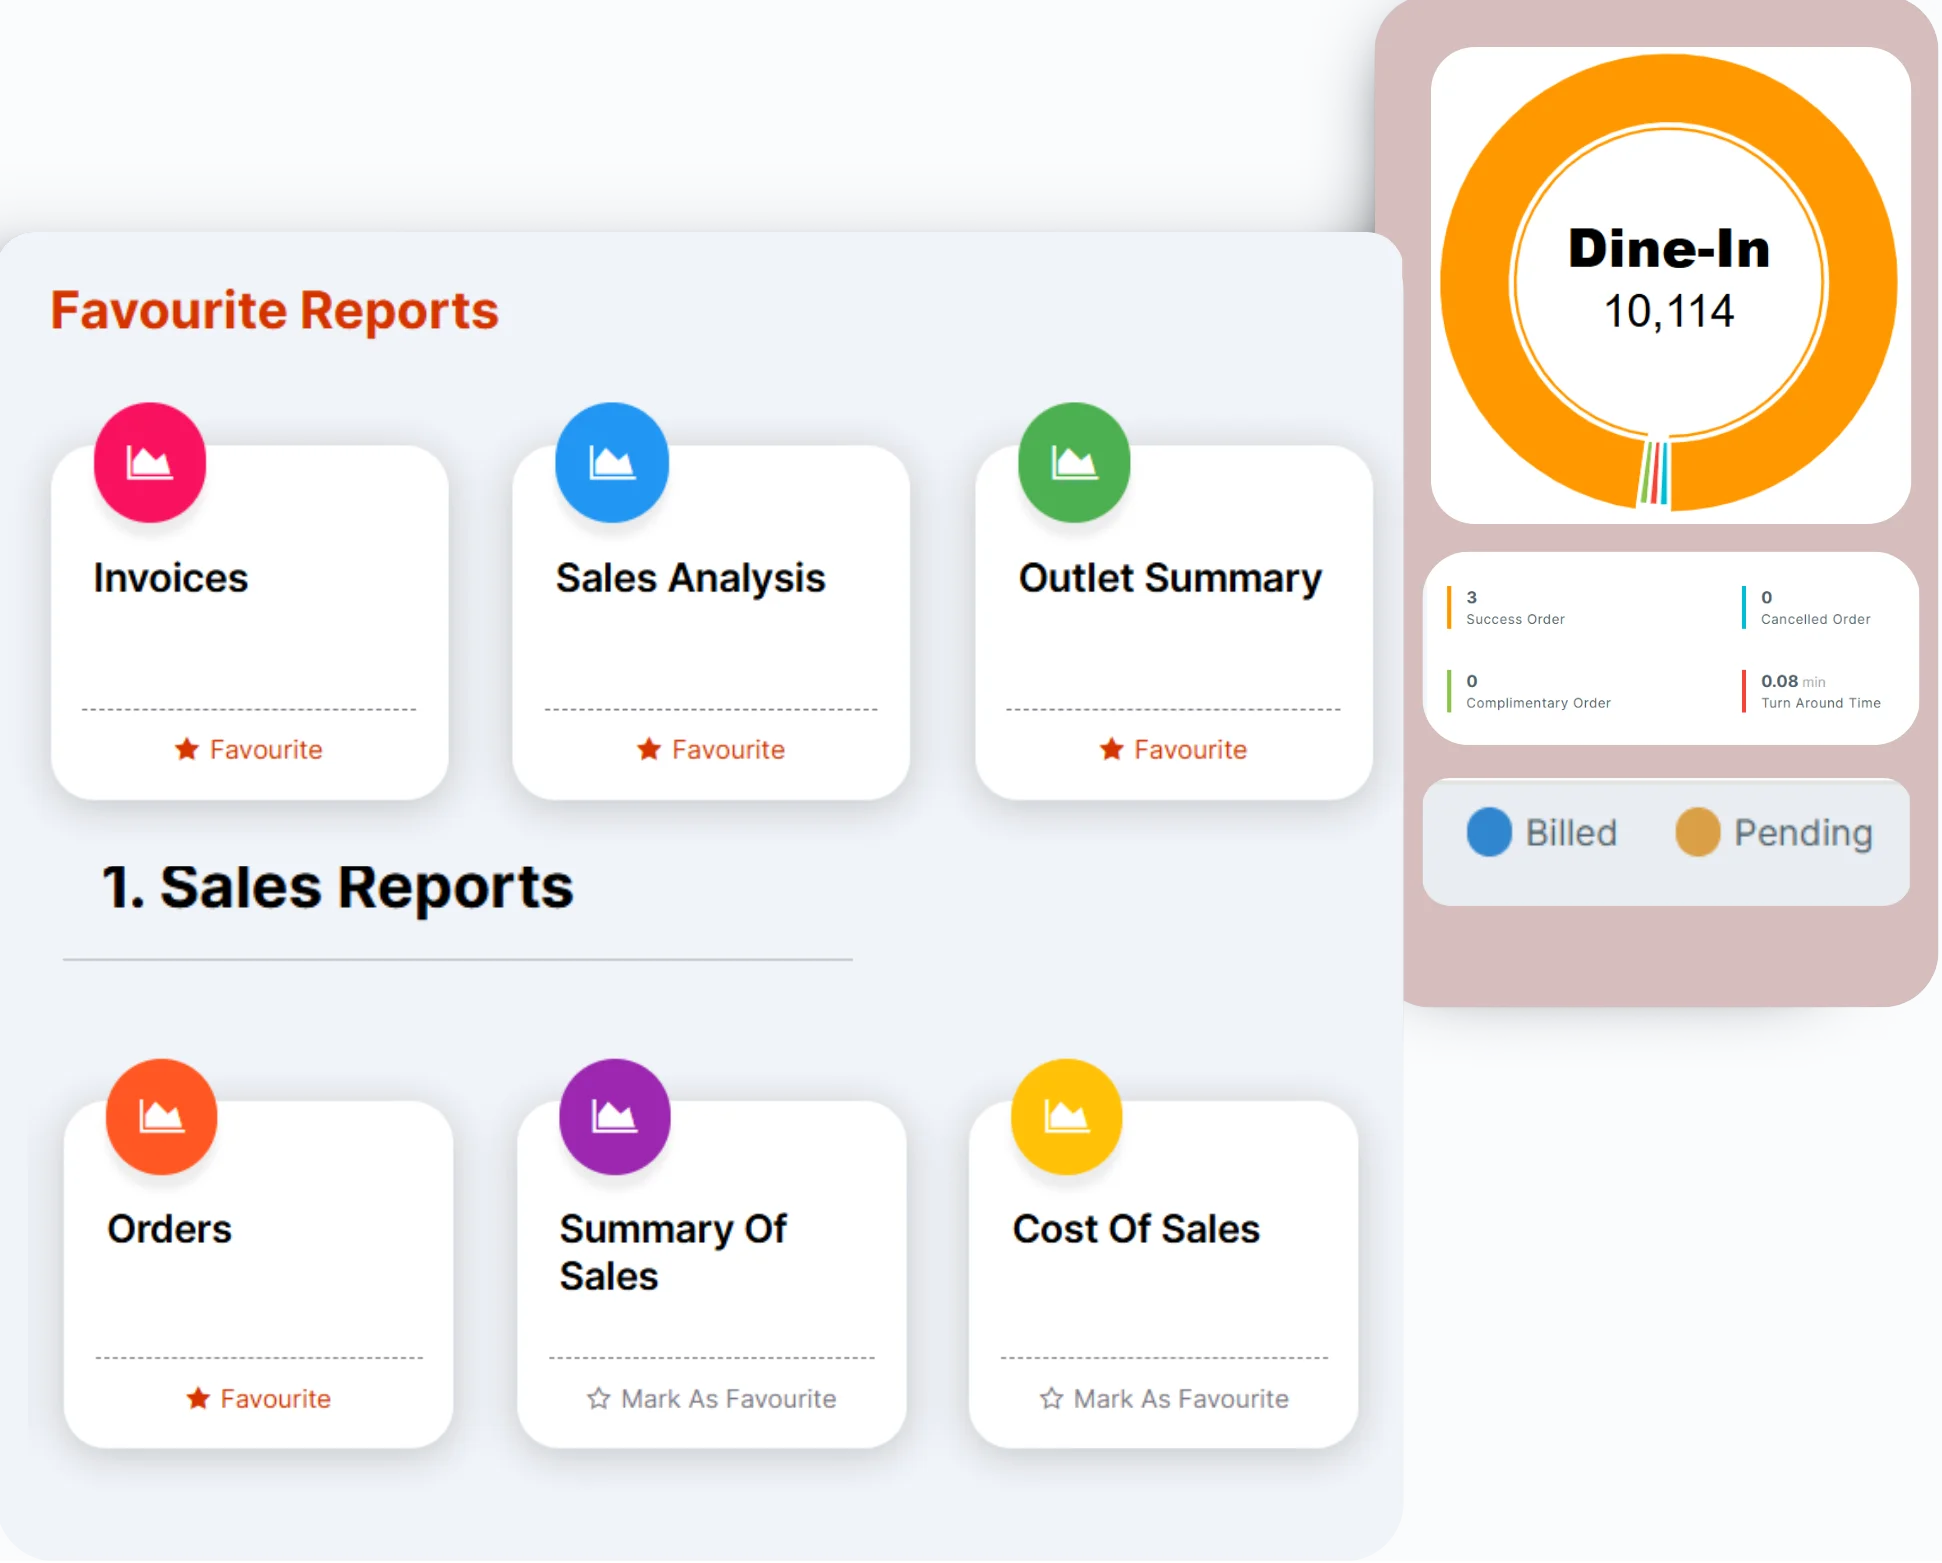The image size is (1942, 1563).
Task: Click empty star beside Summary Of Sales
Action: pos(598,1398)
